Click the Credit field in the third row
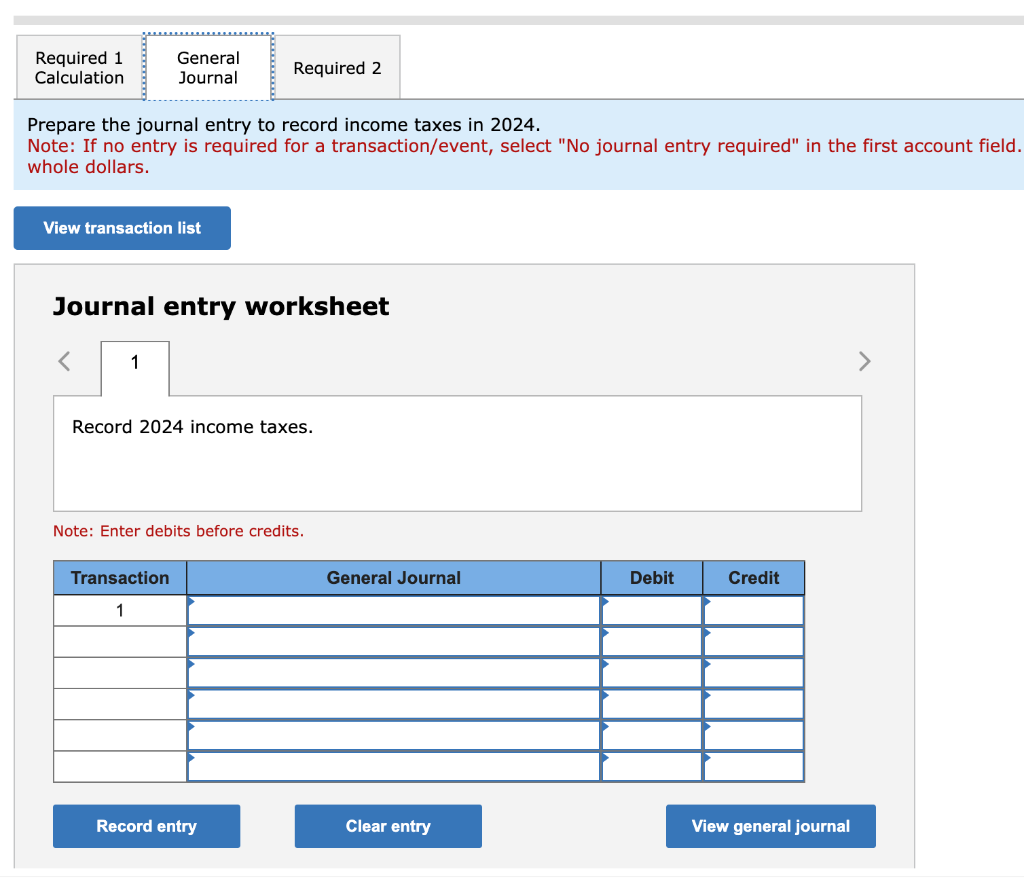The image size is (1024, 884). (754, 673)
